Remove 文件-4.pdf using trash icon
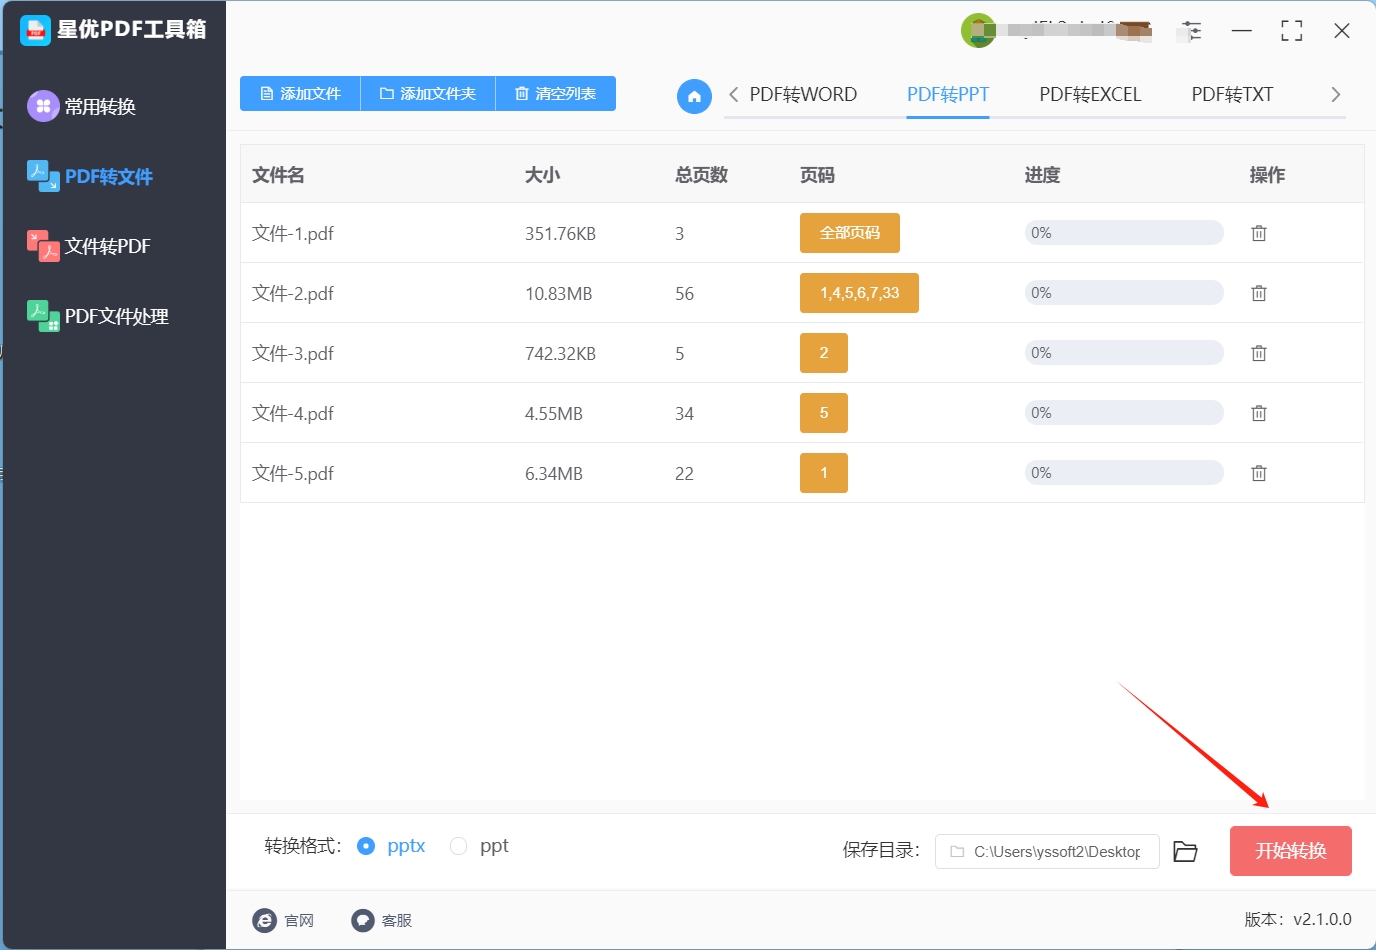The width and height of the screenshot is (1376, 950). point(1259,413)
